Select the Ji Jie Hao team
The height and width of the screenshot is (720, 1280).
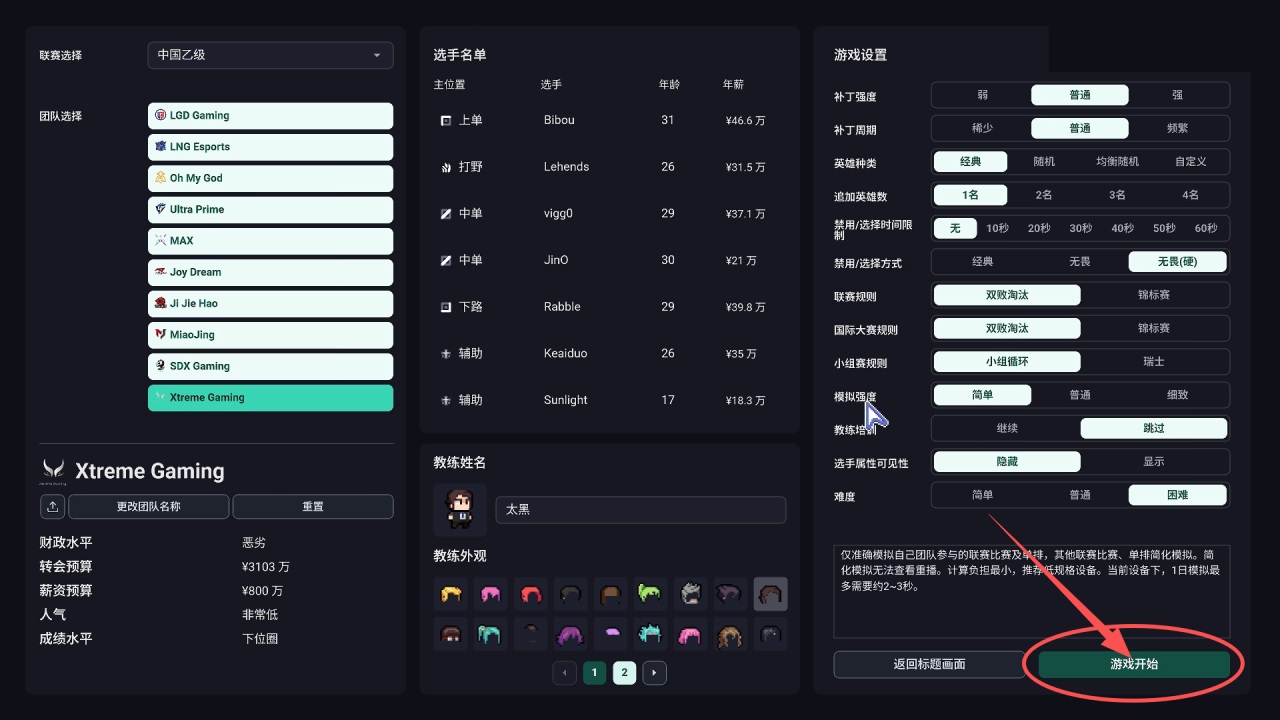(x=270, y=303)
